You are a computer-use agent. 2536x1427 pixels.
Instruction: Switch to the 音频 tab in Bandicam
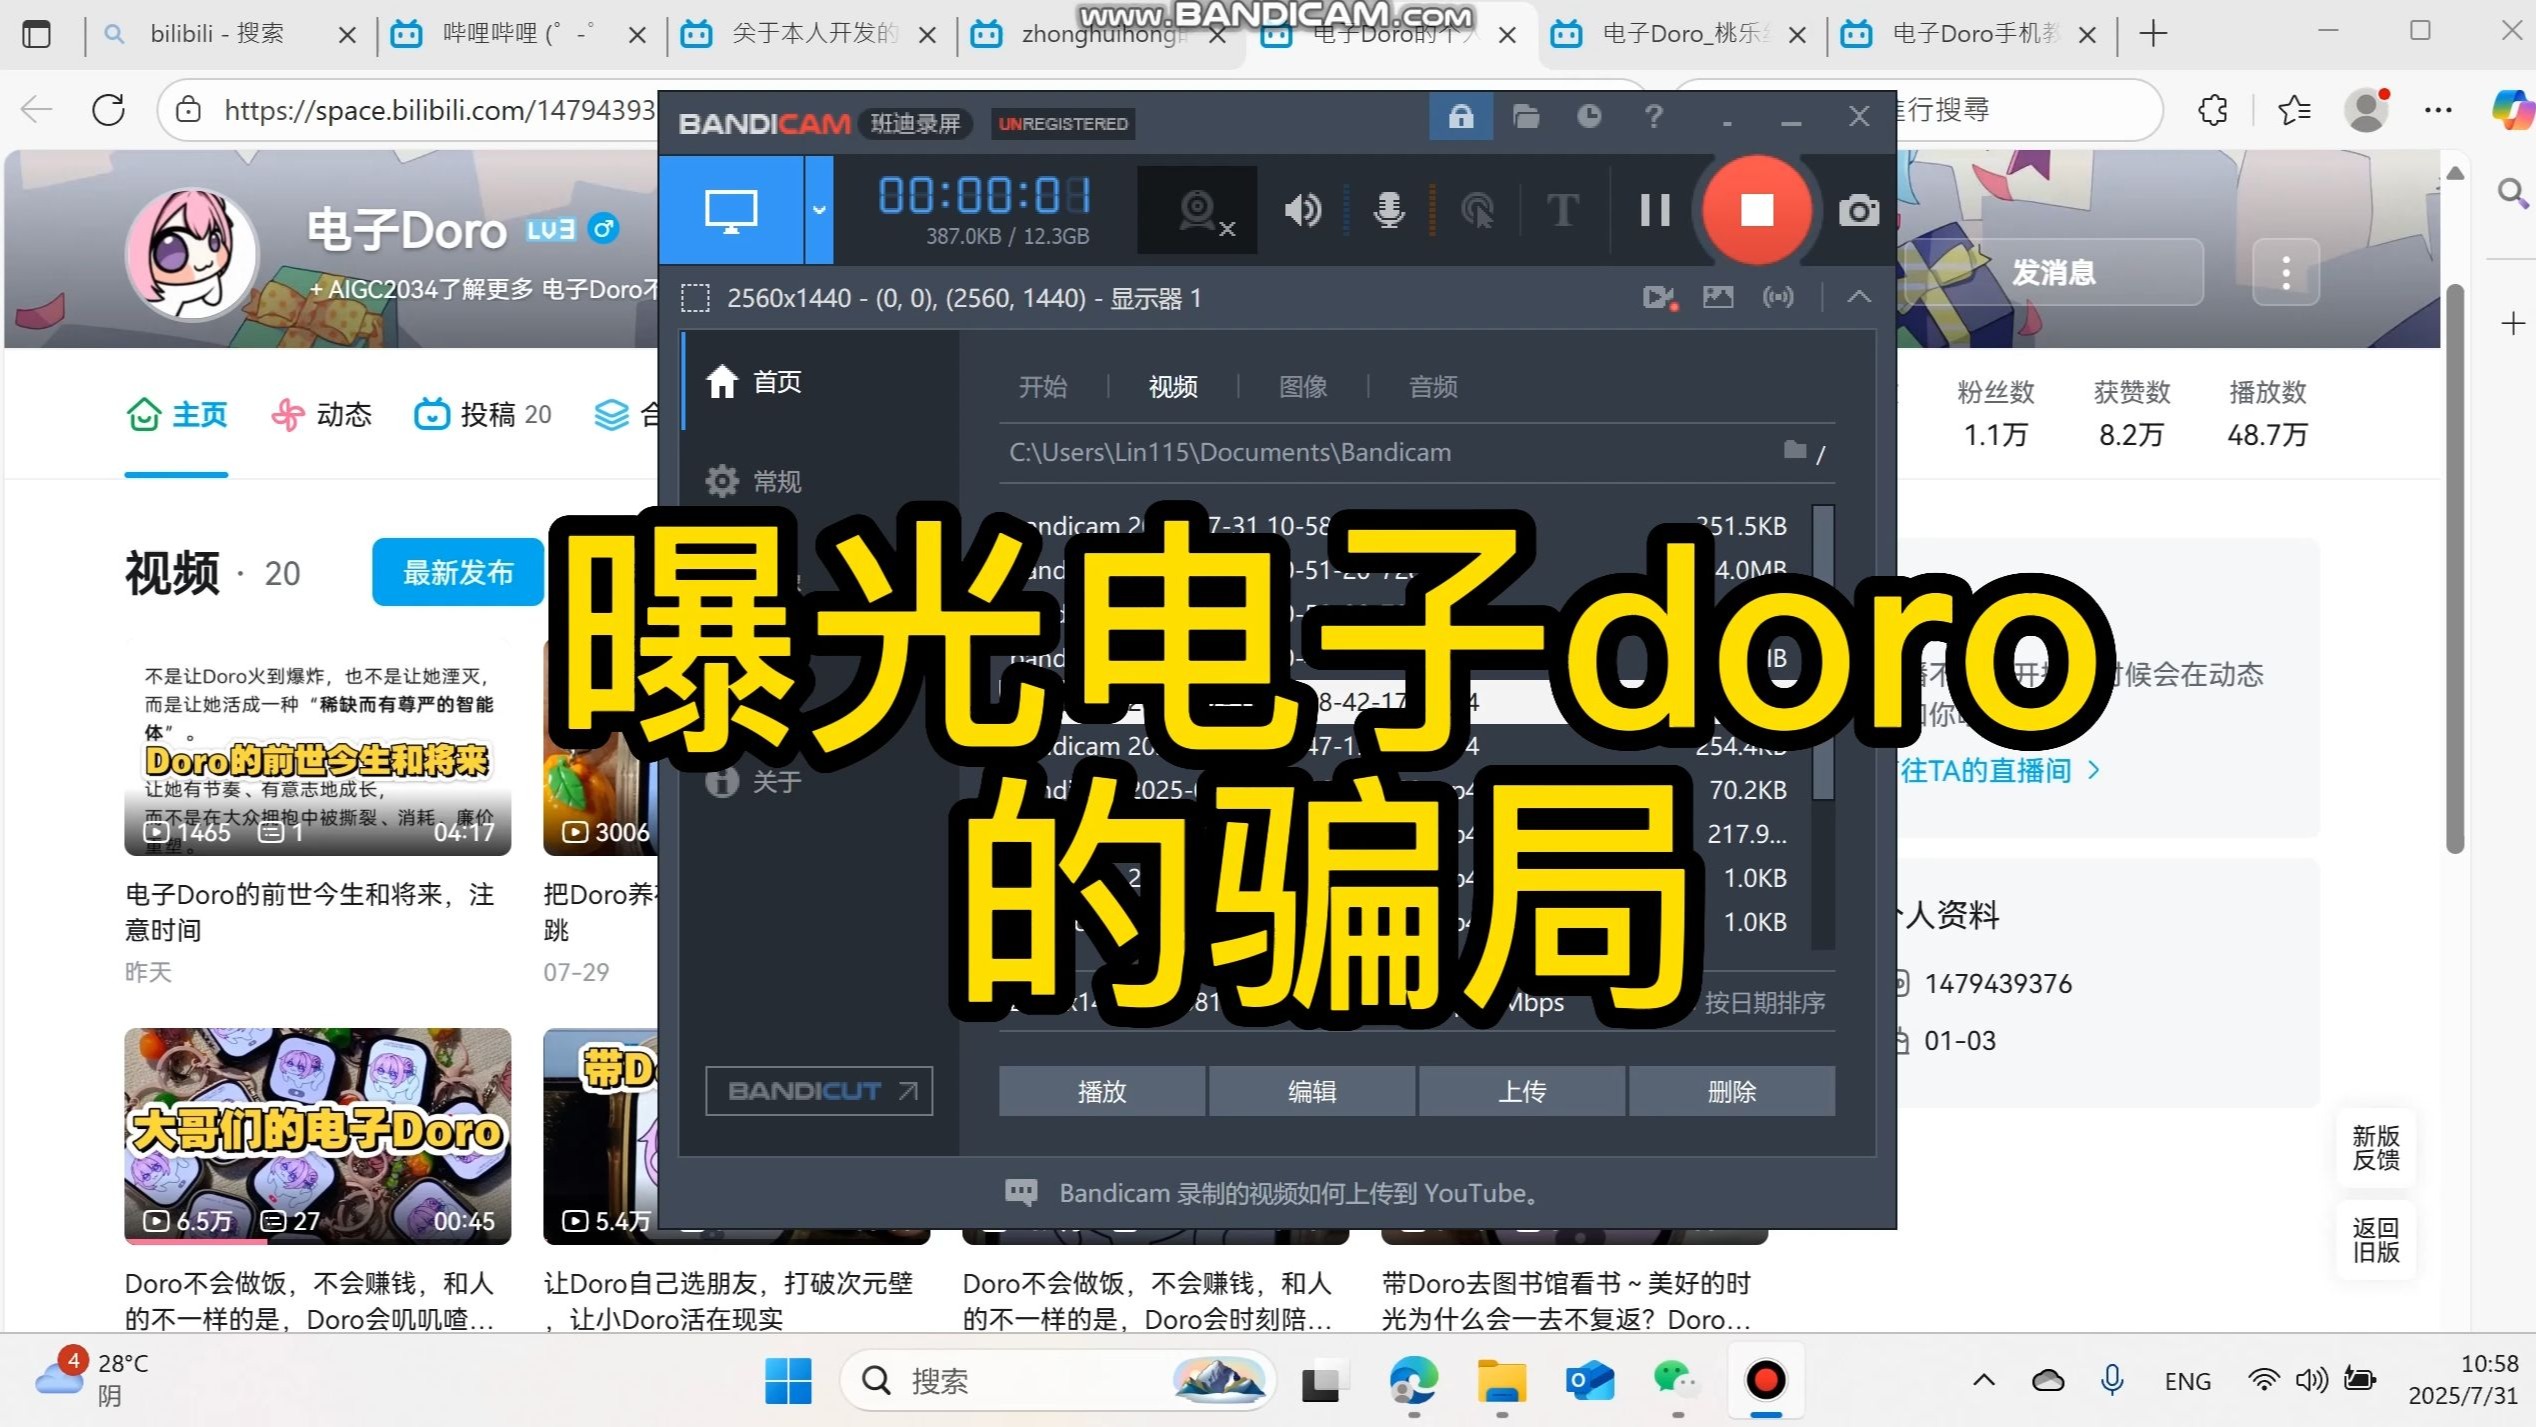point(1433,387)
